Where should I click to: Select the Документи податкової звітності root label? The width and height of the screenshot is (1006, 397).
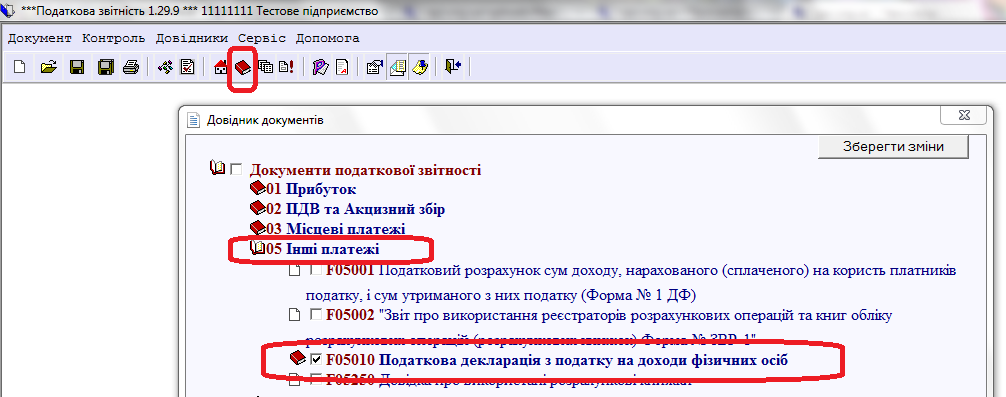point(365,171)
